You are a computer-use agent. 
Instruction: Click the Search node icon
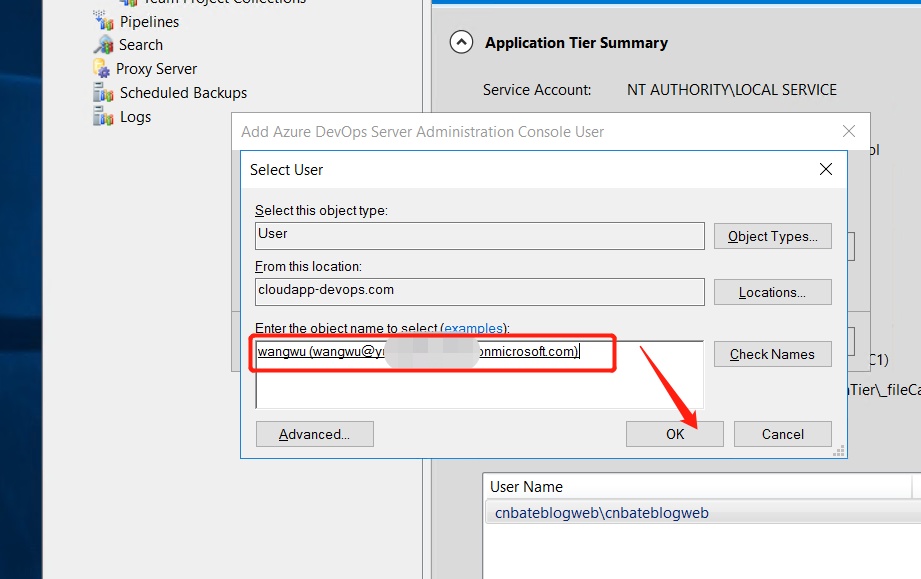[x=103, y=45]
